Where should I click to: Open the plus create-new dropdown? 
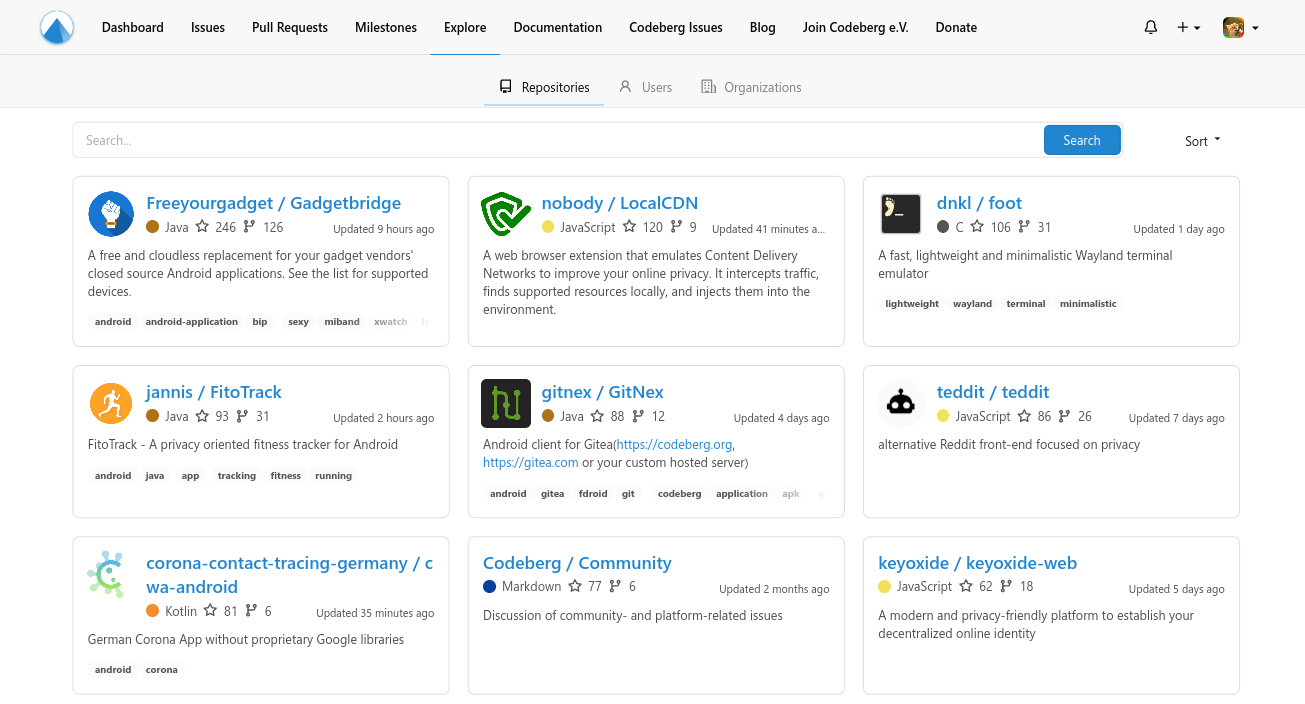1188,28
